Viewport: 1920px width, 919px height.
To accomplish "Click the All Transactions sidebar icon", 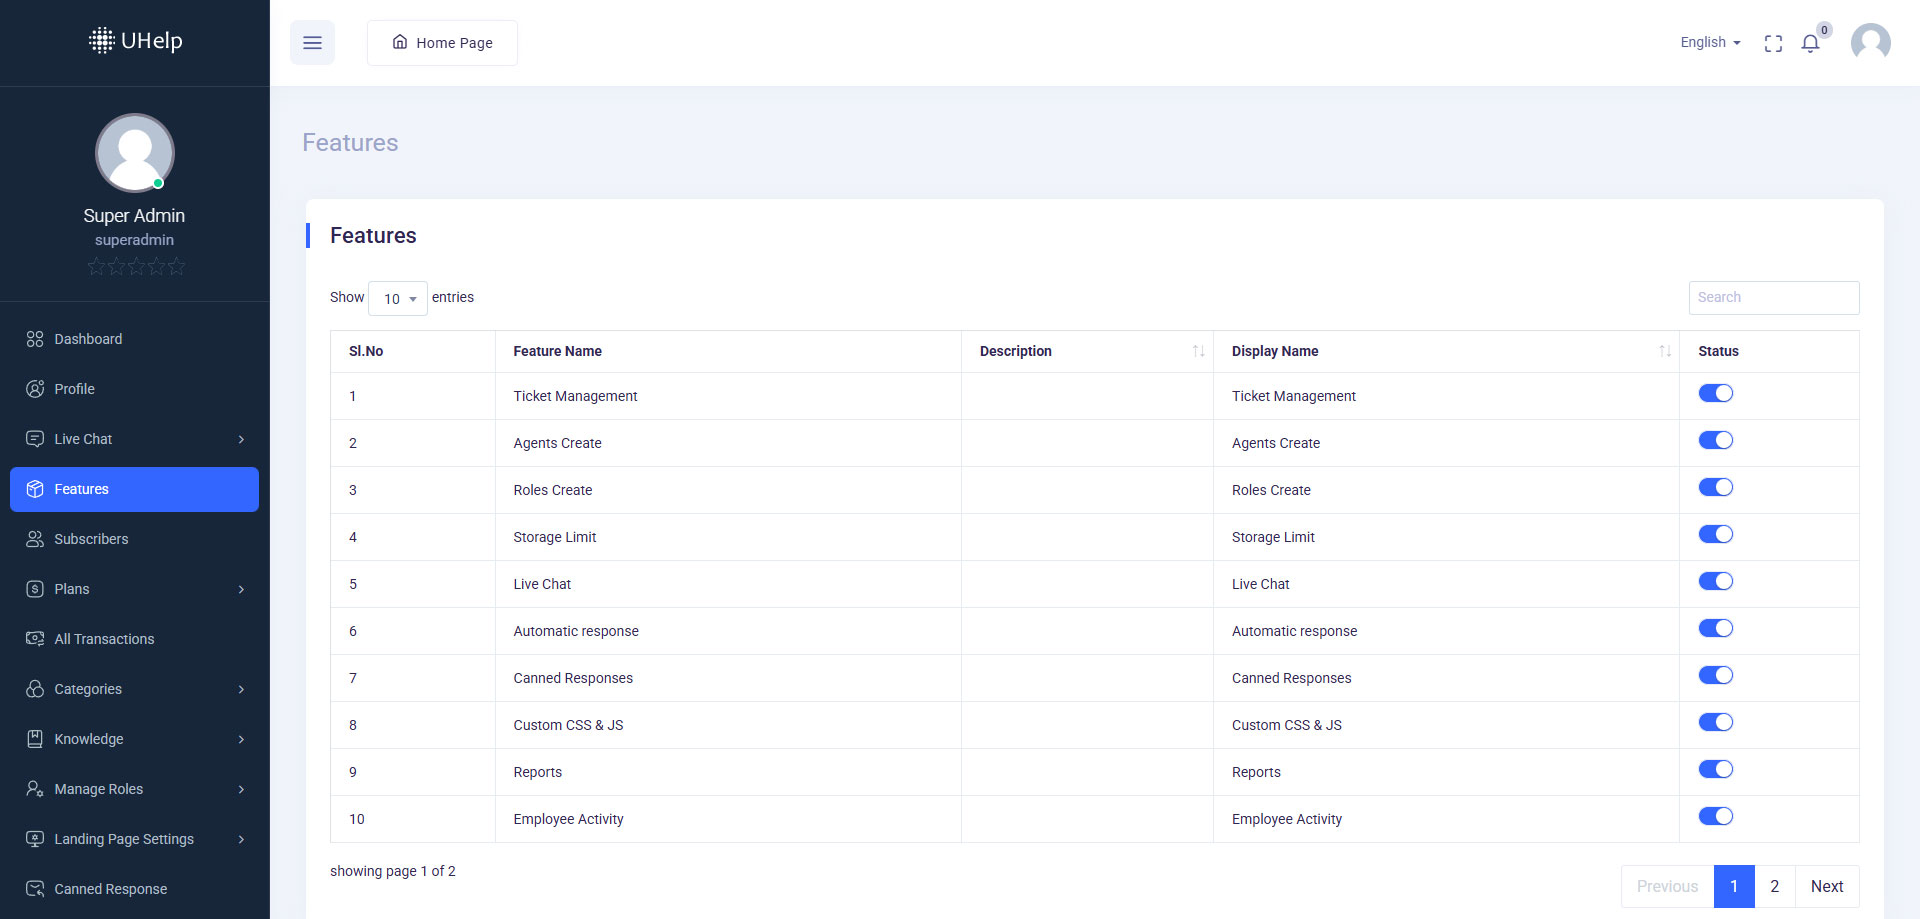I will pyautogui.click(x=35, y=639).
